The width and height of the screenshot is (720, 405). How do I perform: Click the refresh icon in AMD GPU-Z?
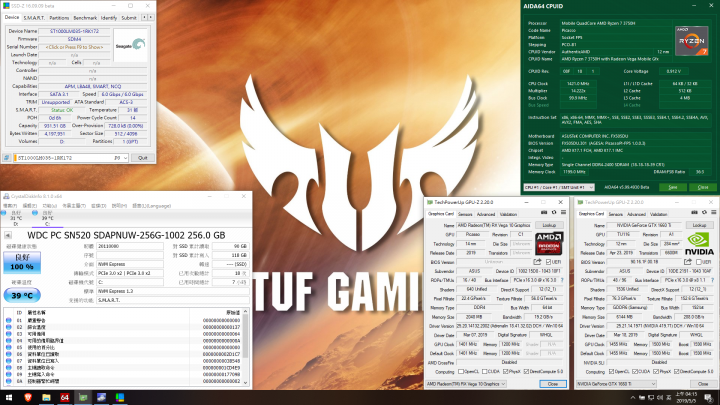pyautogui.click(x=554, y=213)
